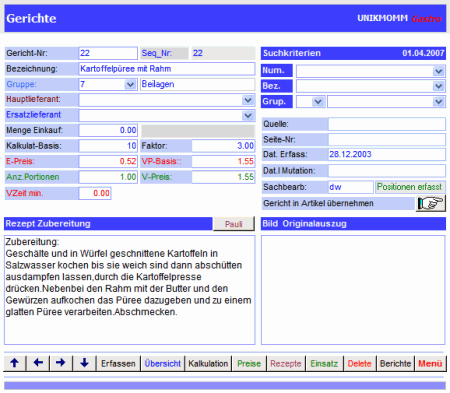Expand the Hauptlieferant dropdown
This screenshot has width=450, height=393.
click(248, 100)
